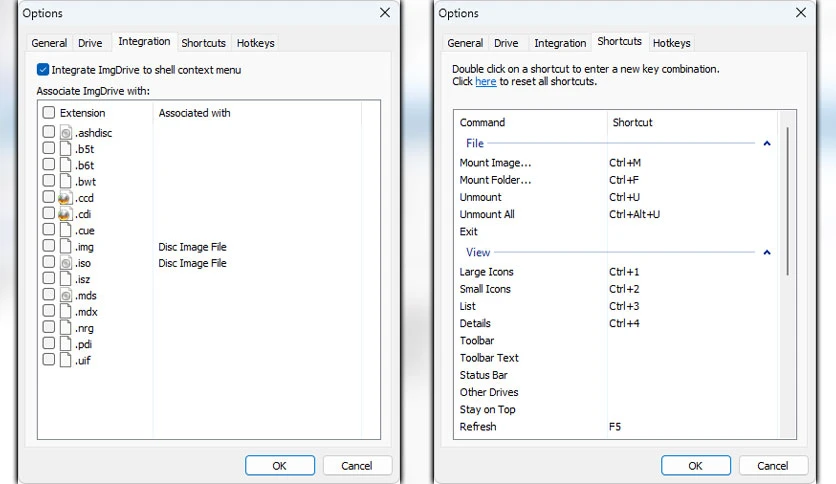The height and width of the screenshot is (484, 836).
Task: Collapse the View shortcuts group
Action: tap(767, 252)
